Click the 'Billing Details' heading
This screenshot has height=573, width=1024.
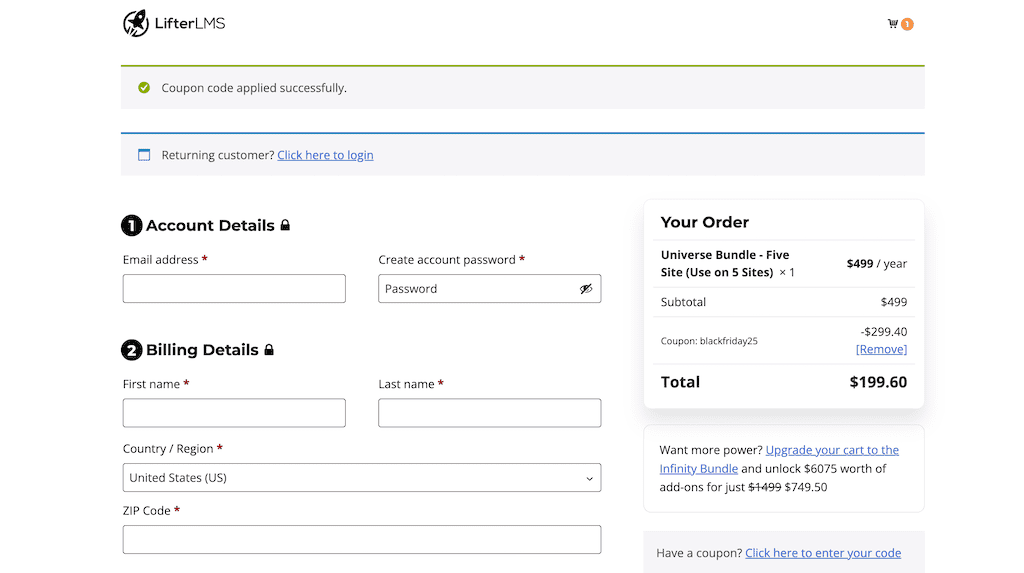(x=202, y=350)
